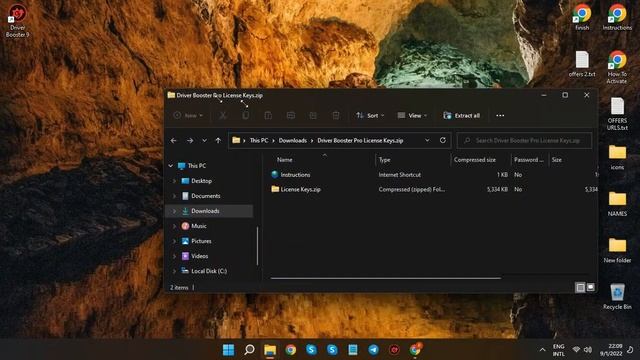The image size is (640, 360).
Task: Go back with the left arrow
Action: point(173,140)
